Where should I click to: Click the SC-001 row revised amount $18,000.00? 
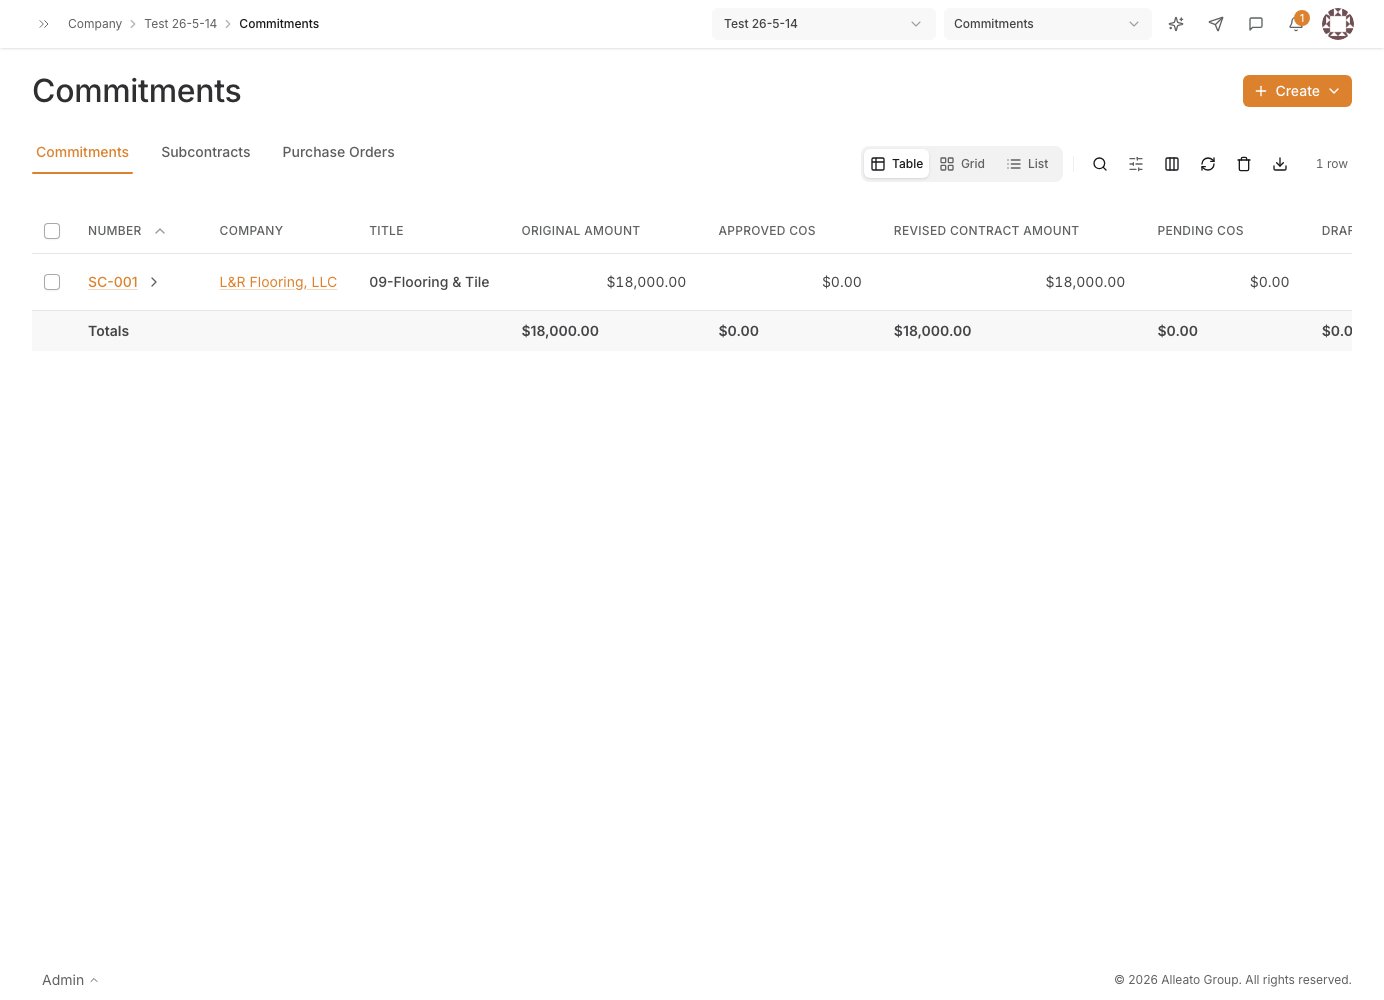[x=1085, y=282]
